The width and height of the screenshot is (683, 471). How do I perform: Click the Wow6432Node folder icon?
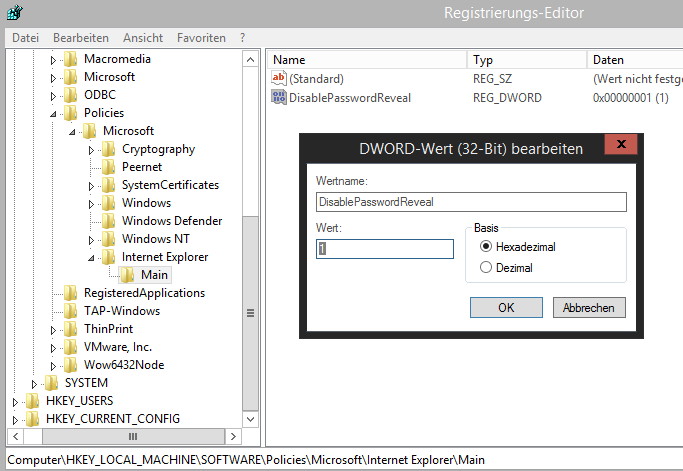tap(71, 365)
